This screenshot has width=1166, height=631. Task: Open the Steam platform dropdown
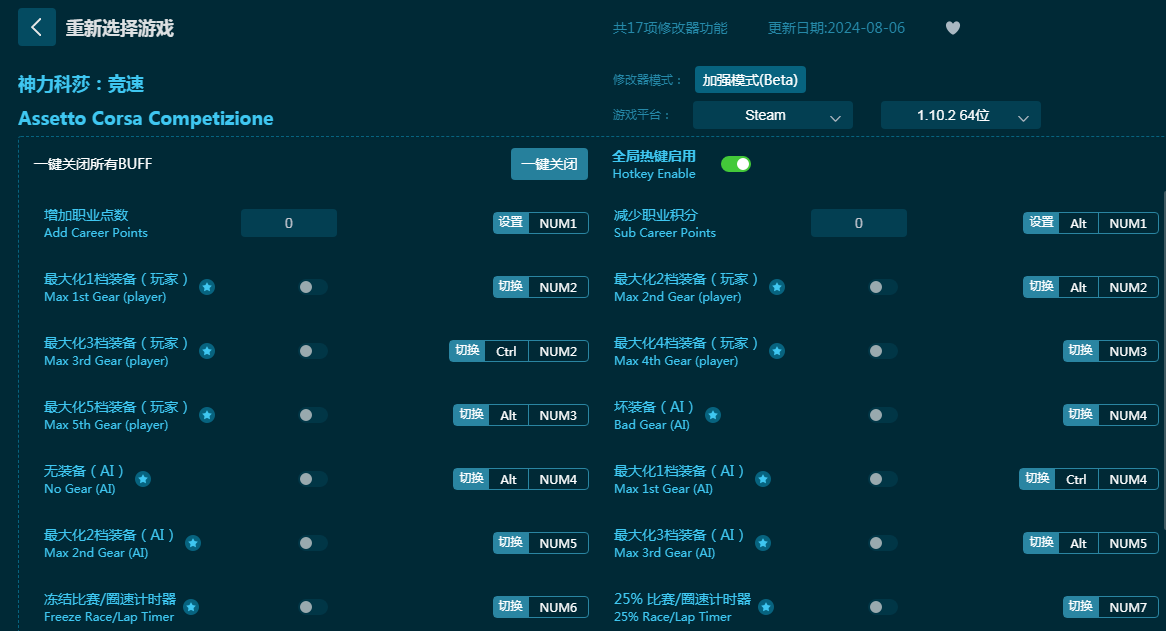coord(773,115)
